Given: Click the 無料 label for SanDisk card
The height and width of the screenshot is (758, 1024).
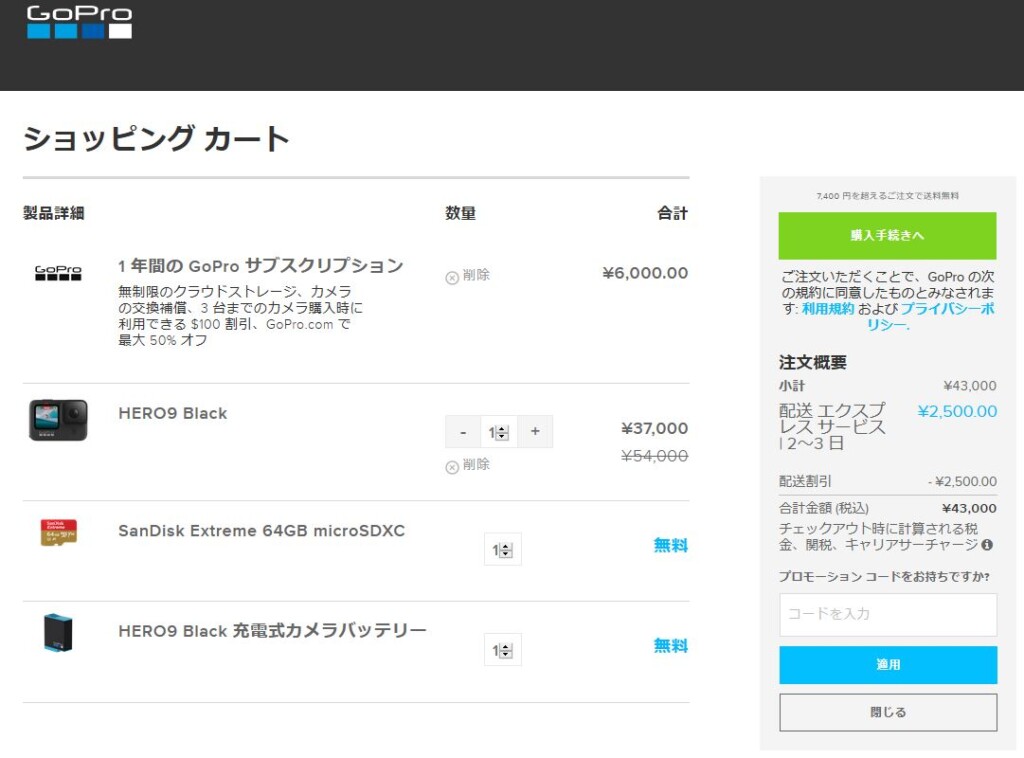Looking at the screenshot, I should [671, 545].
